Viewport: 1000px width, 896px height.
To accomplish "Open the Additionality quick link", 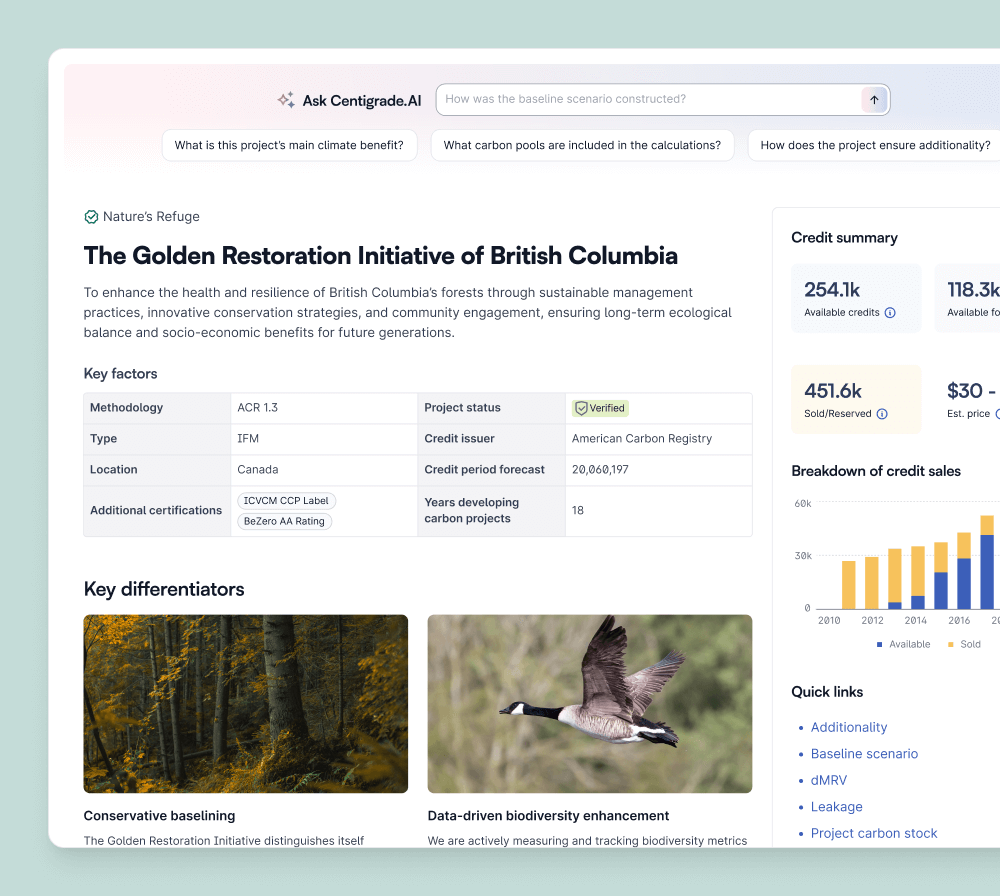I will point(849,728).
